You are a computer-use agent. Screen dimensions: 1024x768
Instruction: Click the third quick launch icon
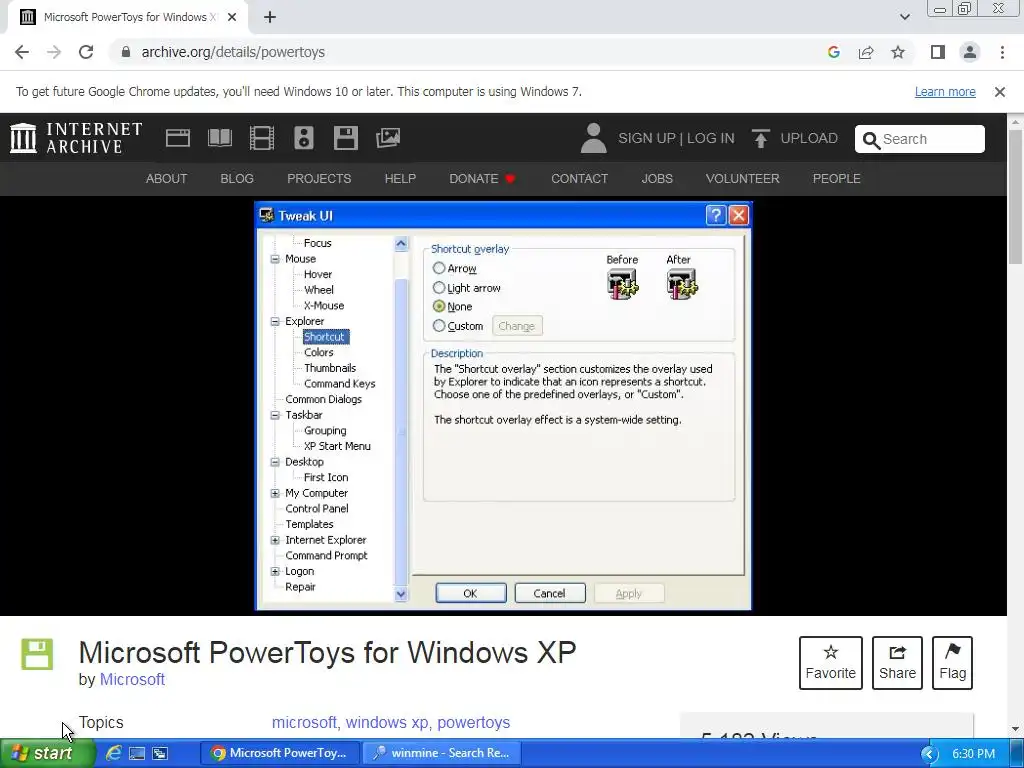click(x=159, y=753)
